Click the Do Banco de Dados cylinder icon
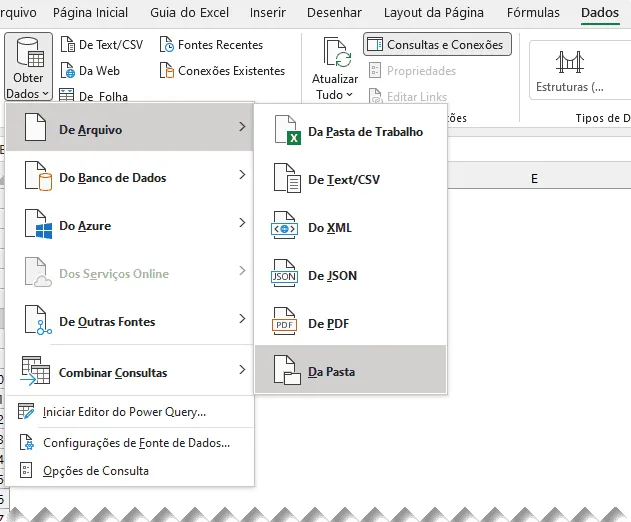The height and width of the screenshot is (522, 631). (x=38, y=176)
